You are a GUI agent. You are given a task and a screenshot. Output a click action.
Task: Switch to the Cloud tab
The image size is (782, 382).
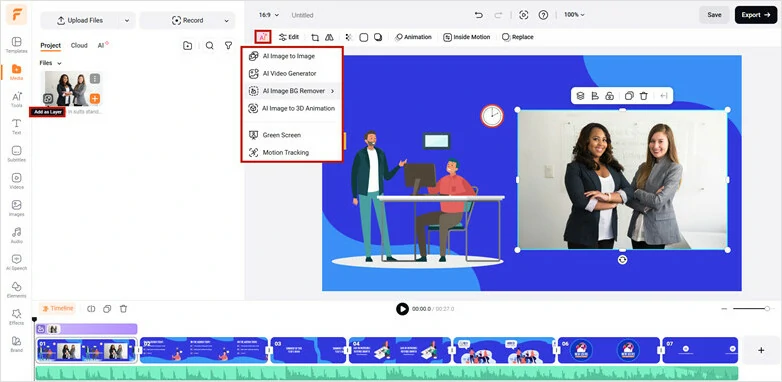pyautogui.click(x=79, y=45)
